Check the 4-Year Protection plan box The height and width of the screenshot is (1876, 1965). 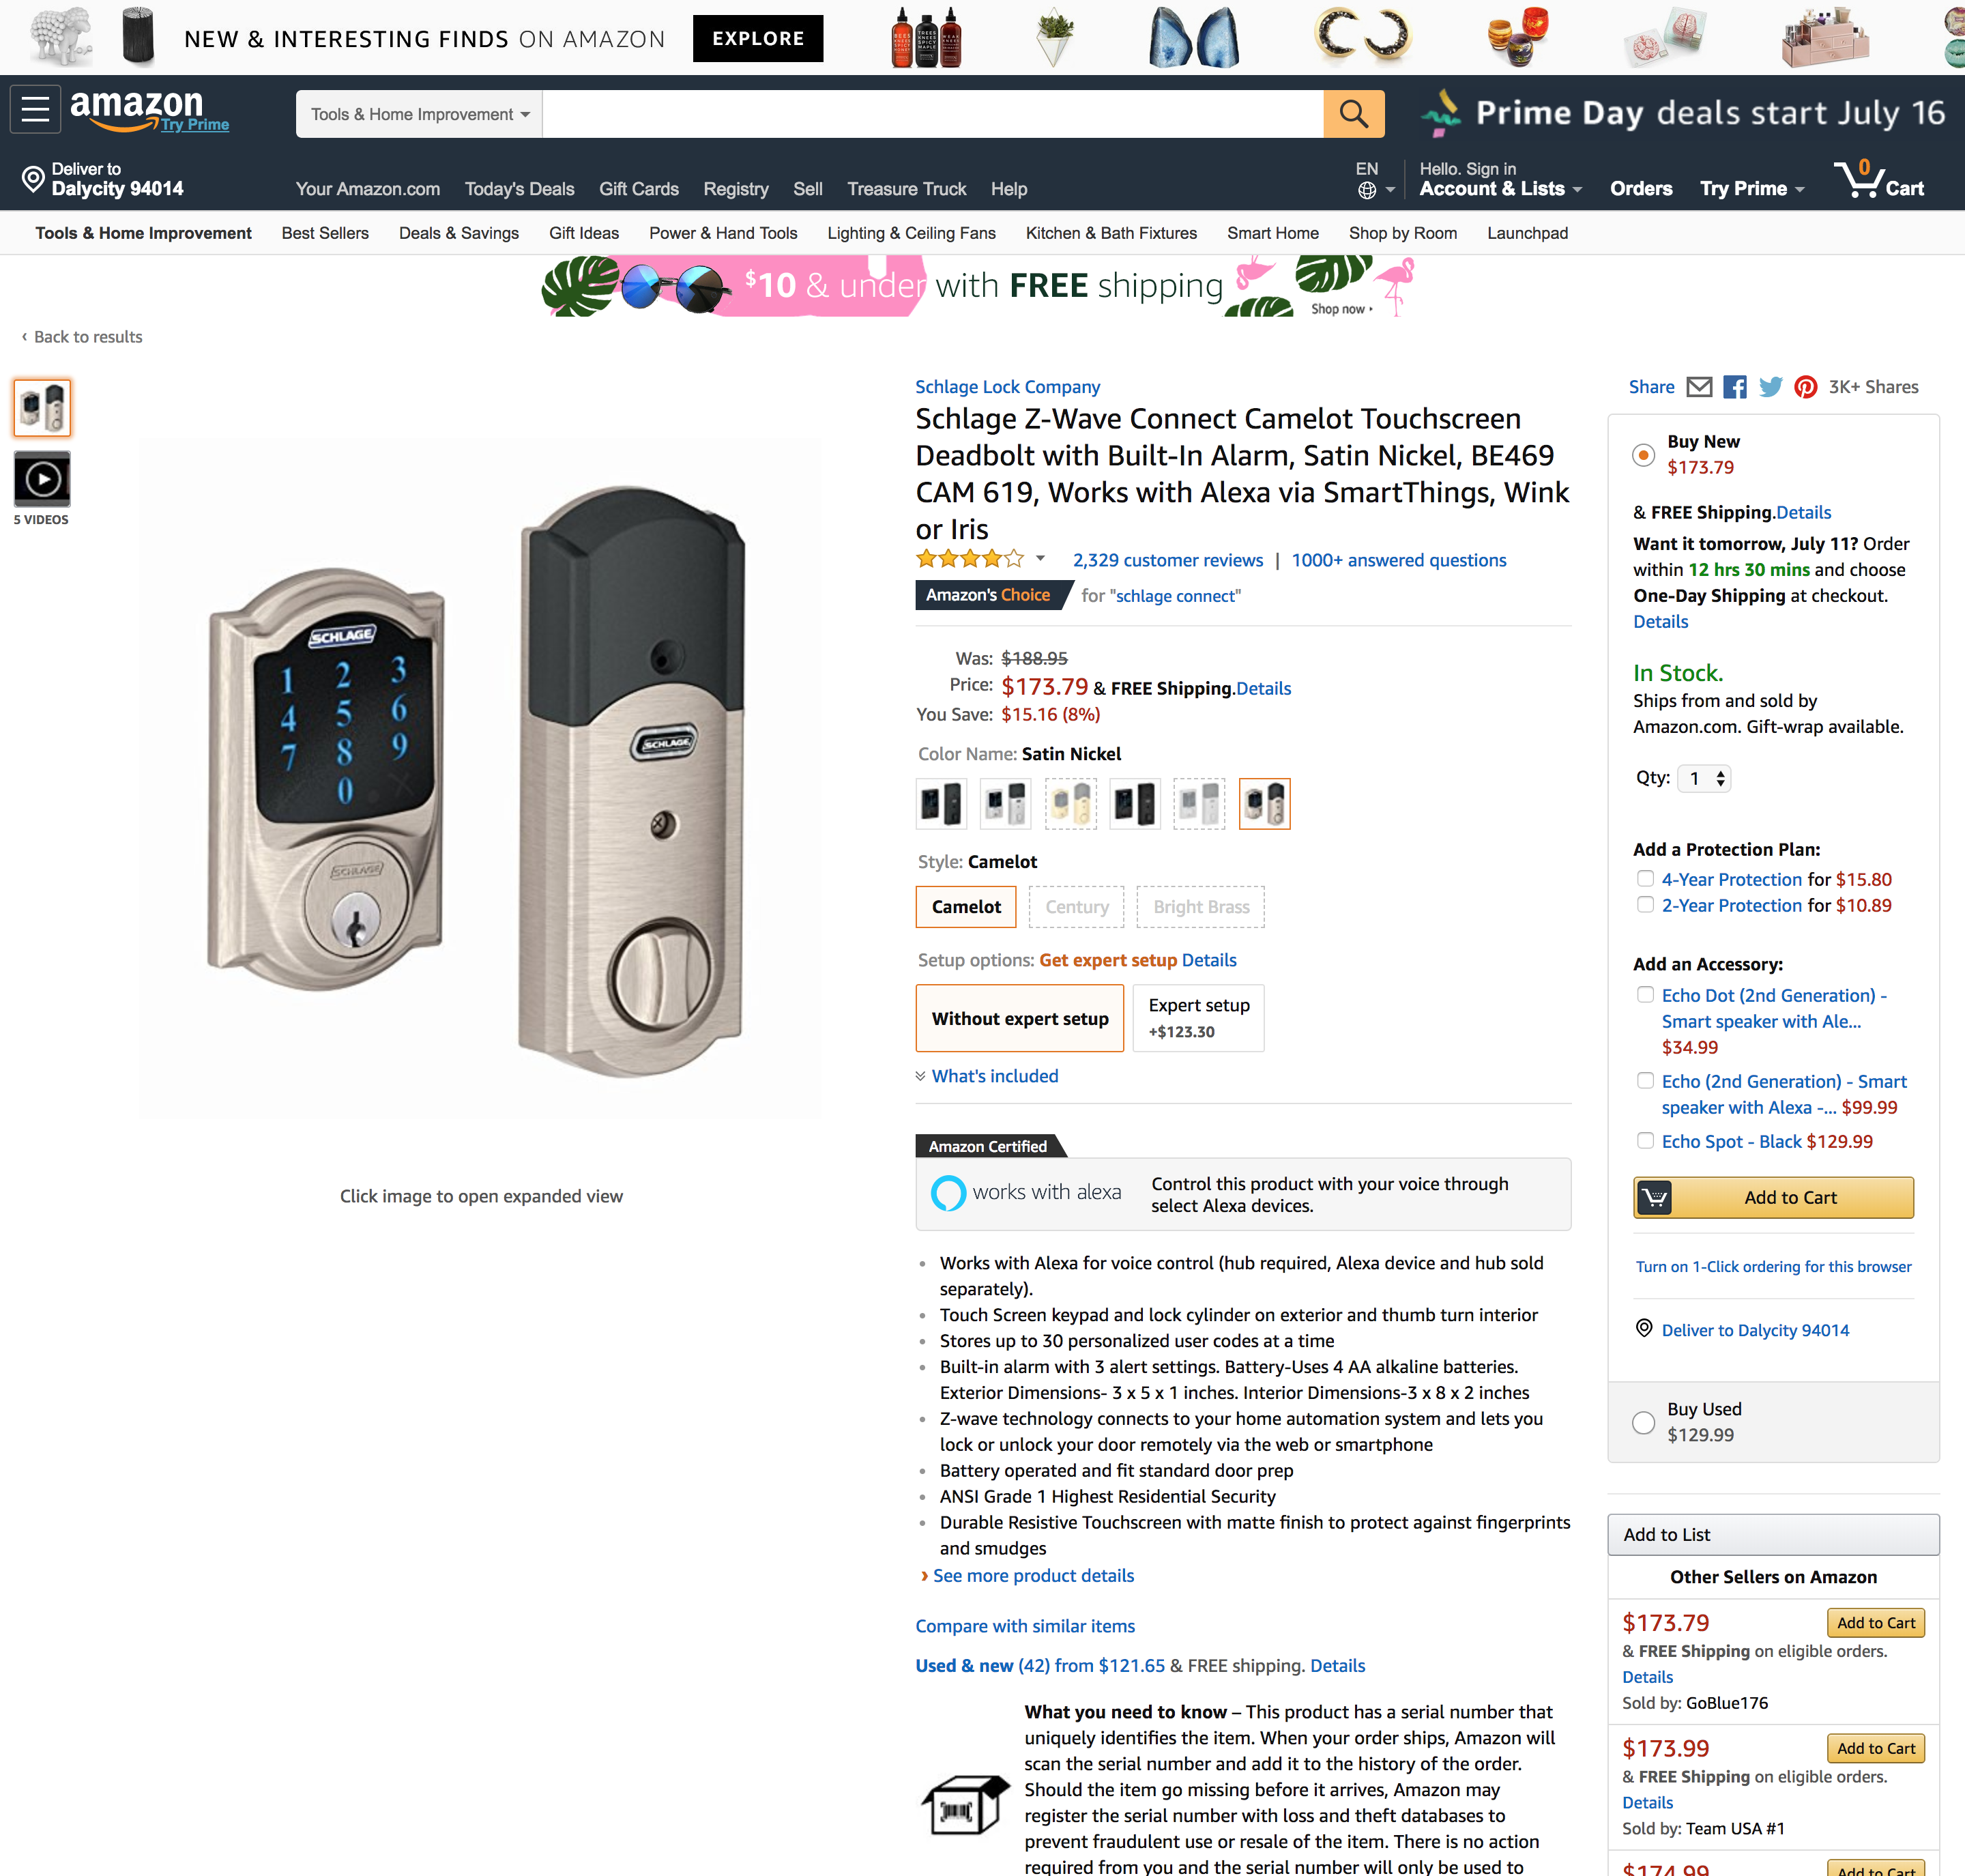[1645, 879]
